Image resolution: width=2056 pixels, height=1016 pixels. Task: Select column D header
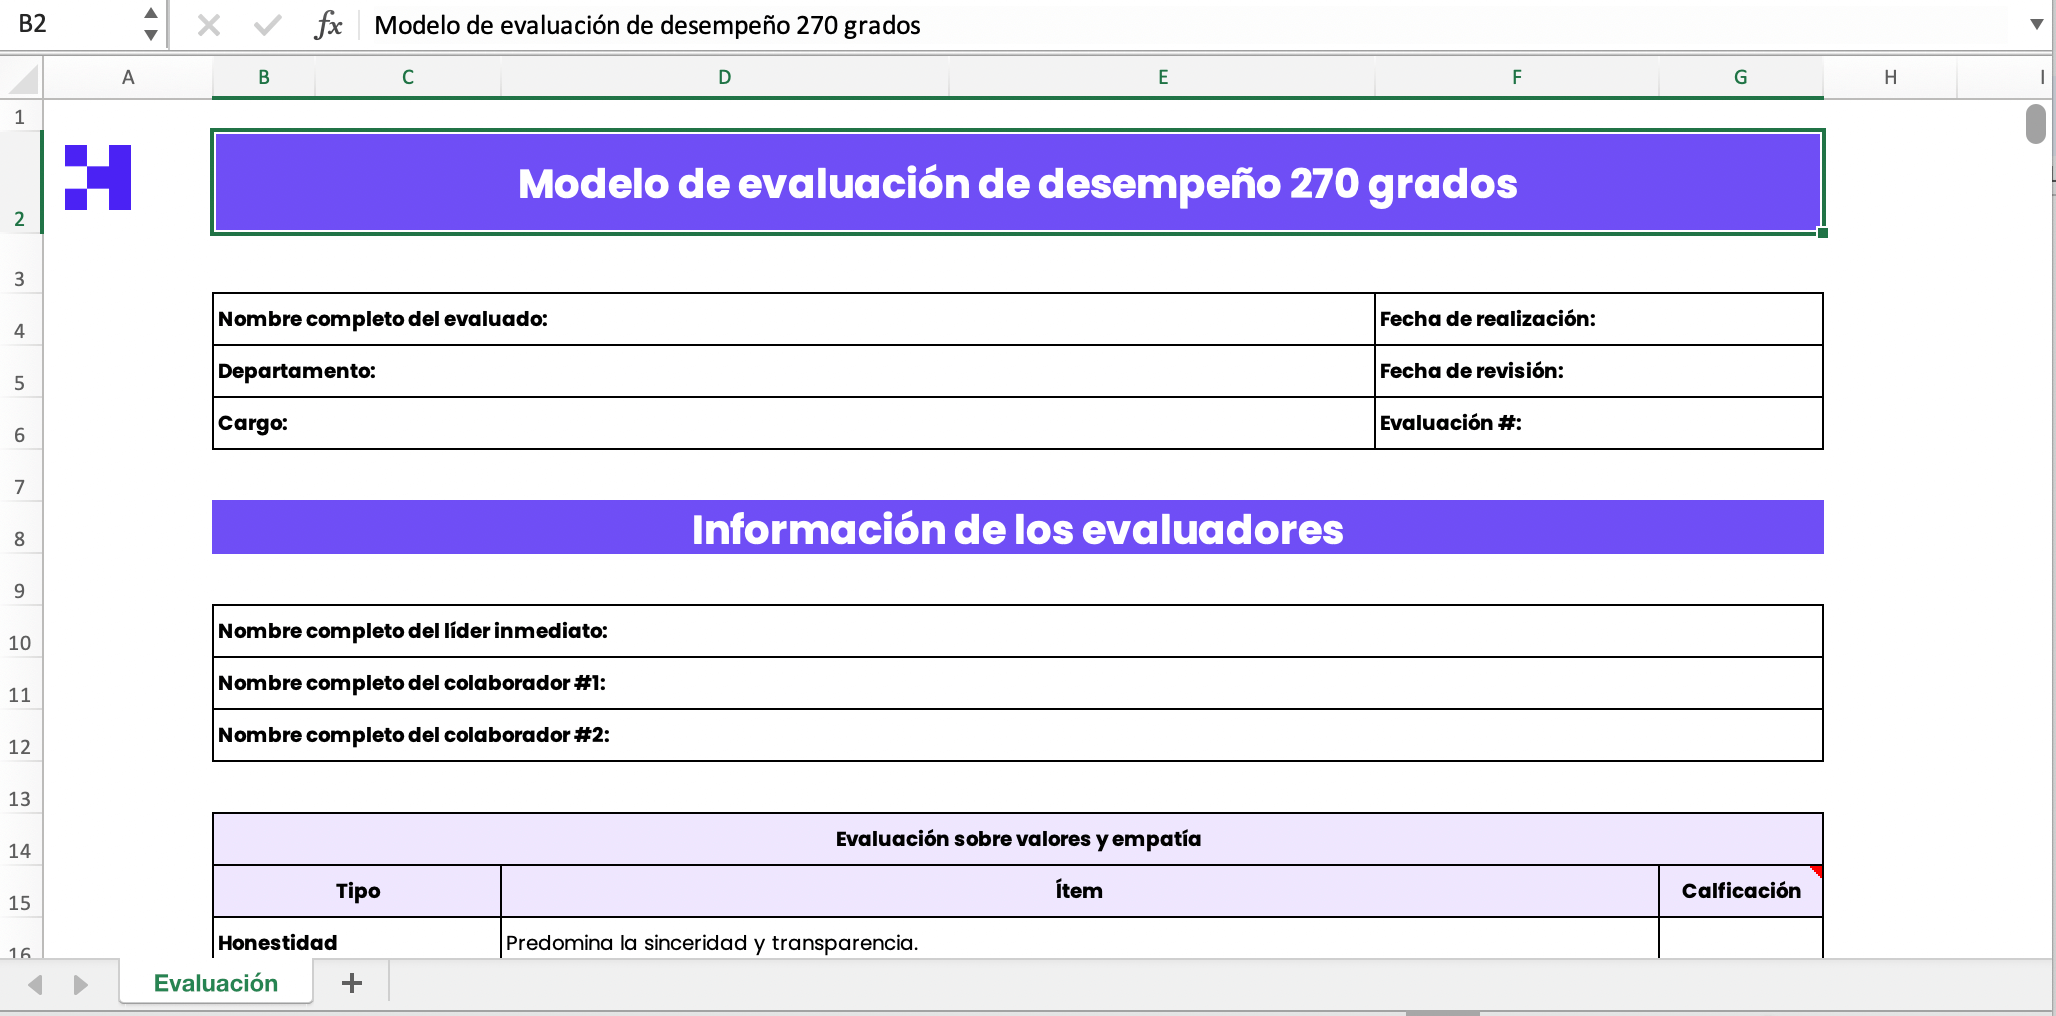tap(724, 77)
